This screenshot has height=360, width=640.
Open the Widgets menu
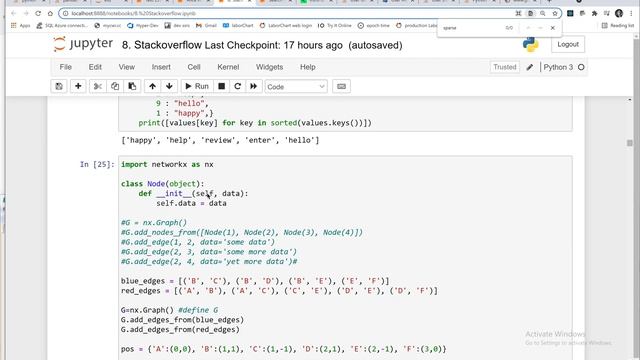[x=269, y=67]
